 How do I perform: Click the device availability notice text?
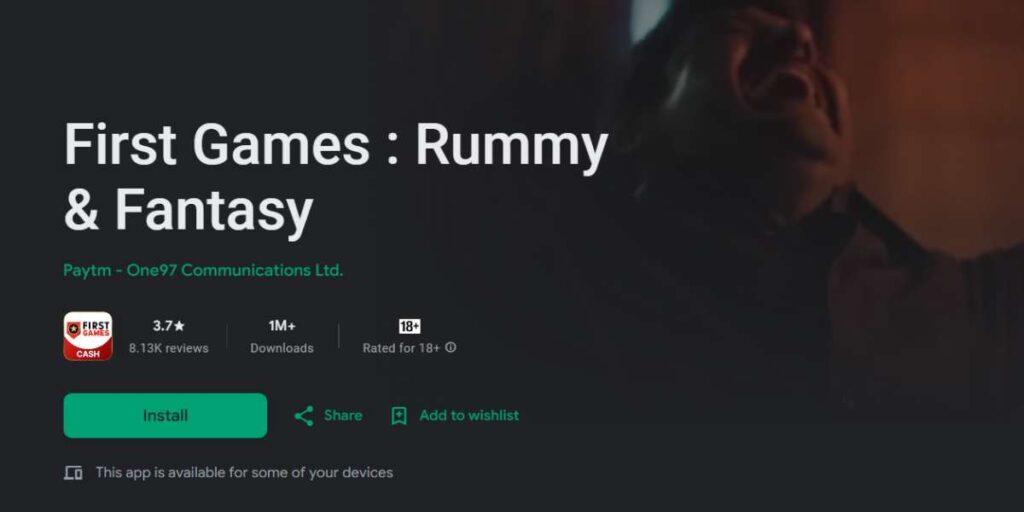(x=244, y=472)
